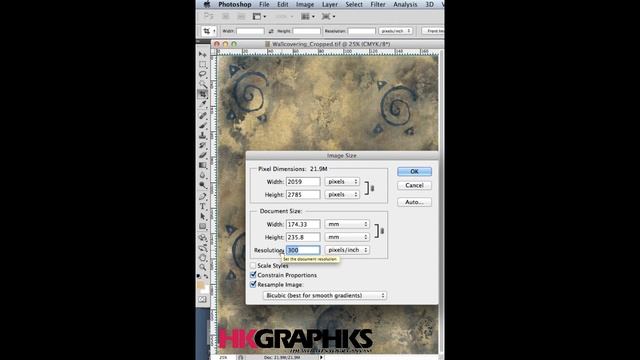Select the Lasso tool

click(x=203, y=74)
